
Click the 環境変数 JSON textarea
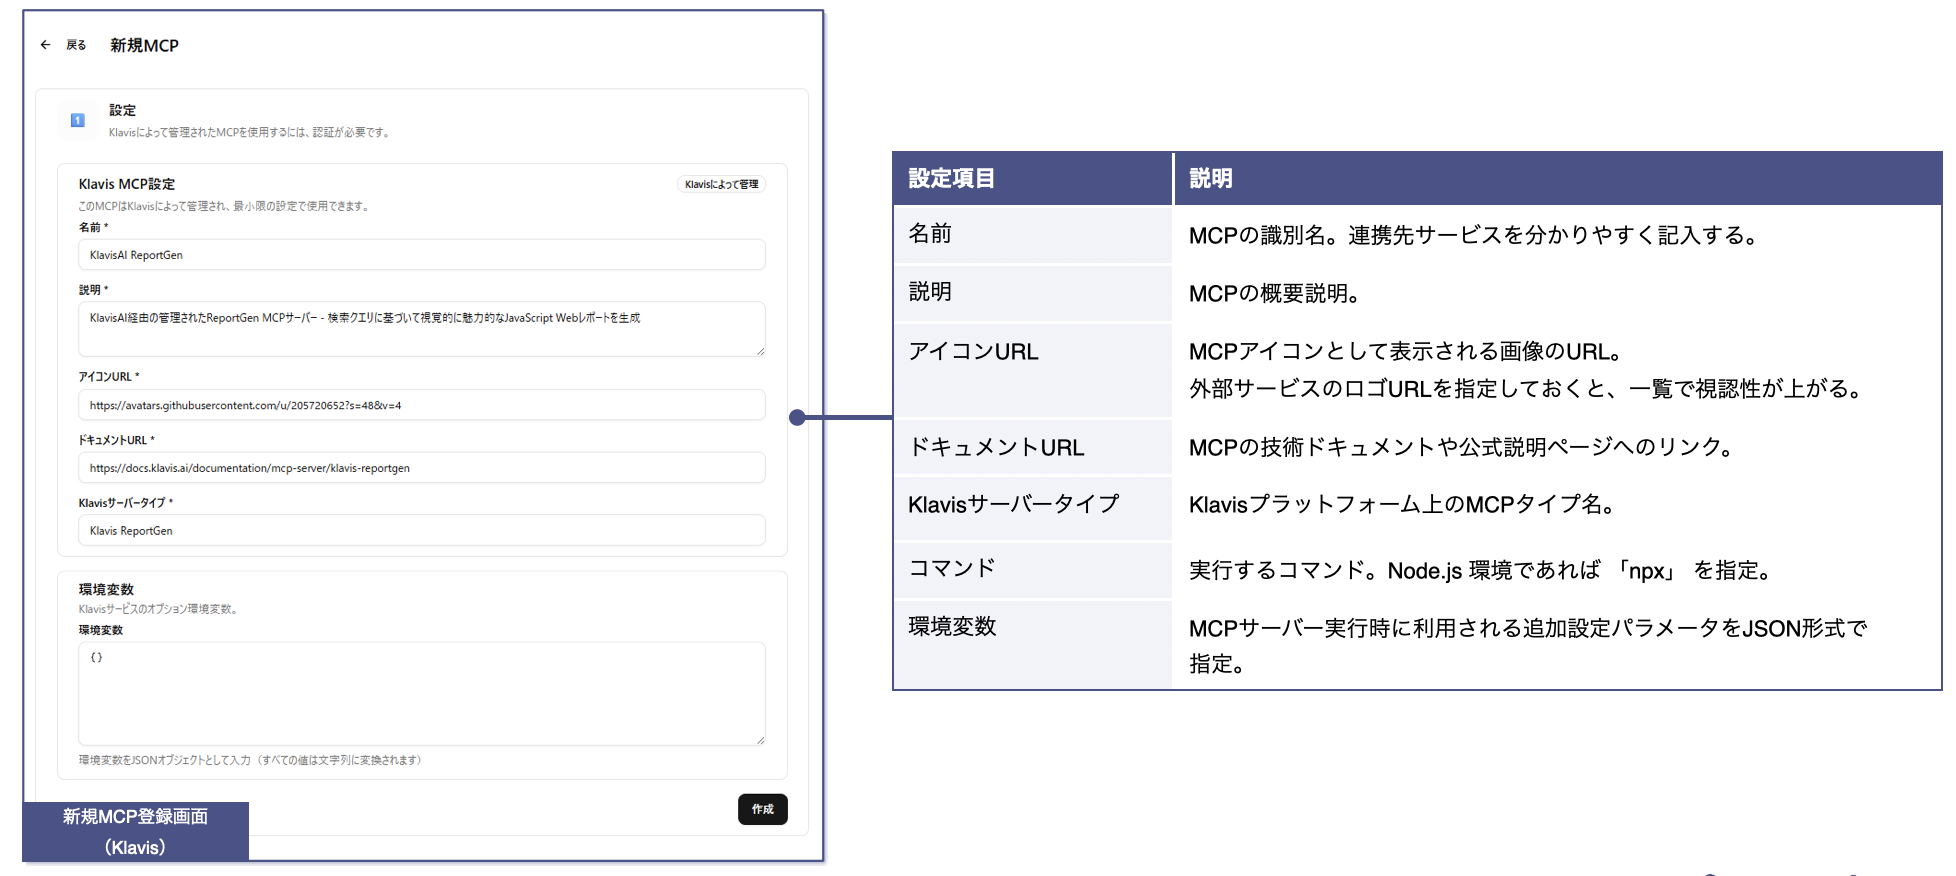[x=422, y=694]
